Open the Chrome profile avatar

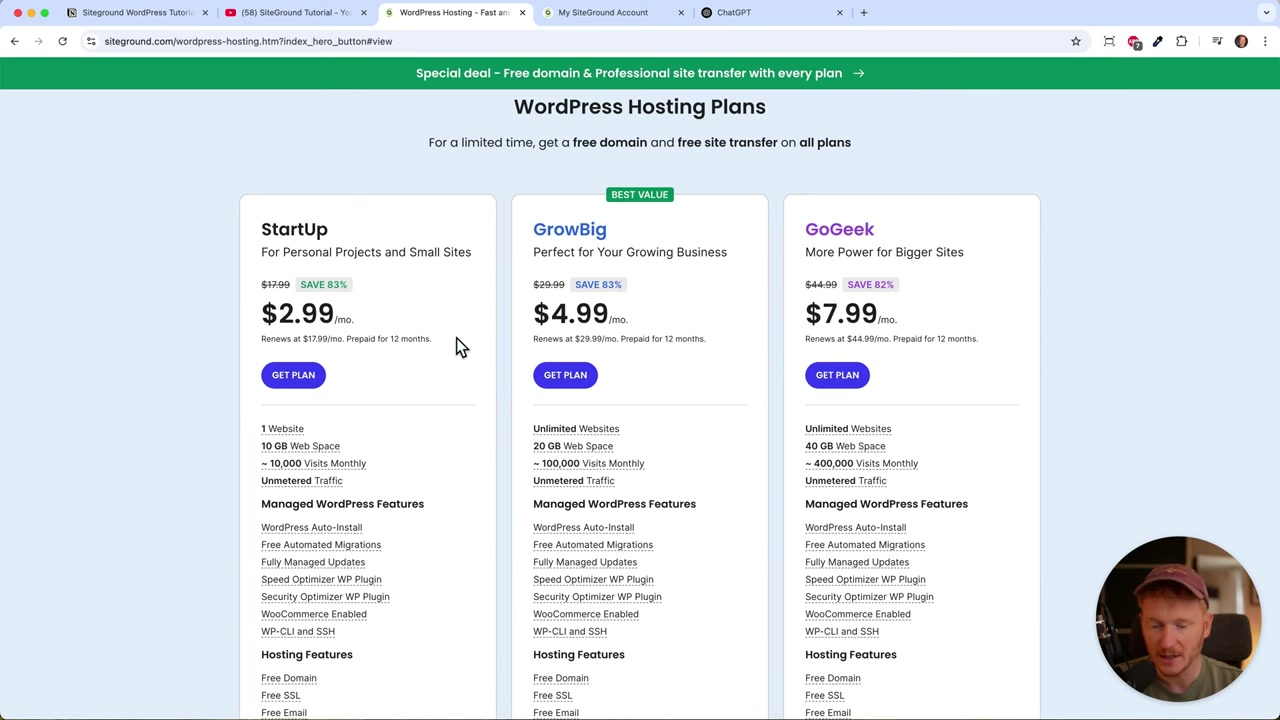[1241, 41]
